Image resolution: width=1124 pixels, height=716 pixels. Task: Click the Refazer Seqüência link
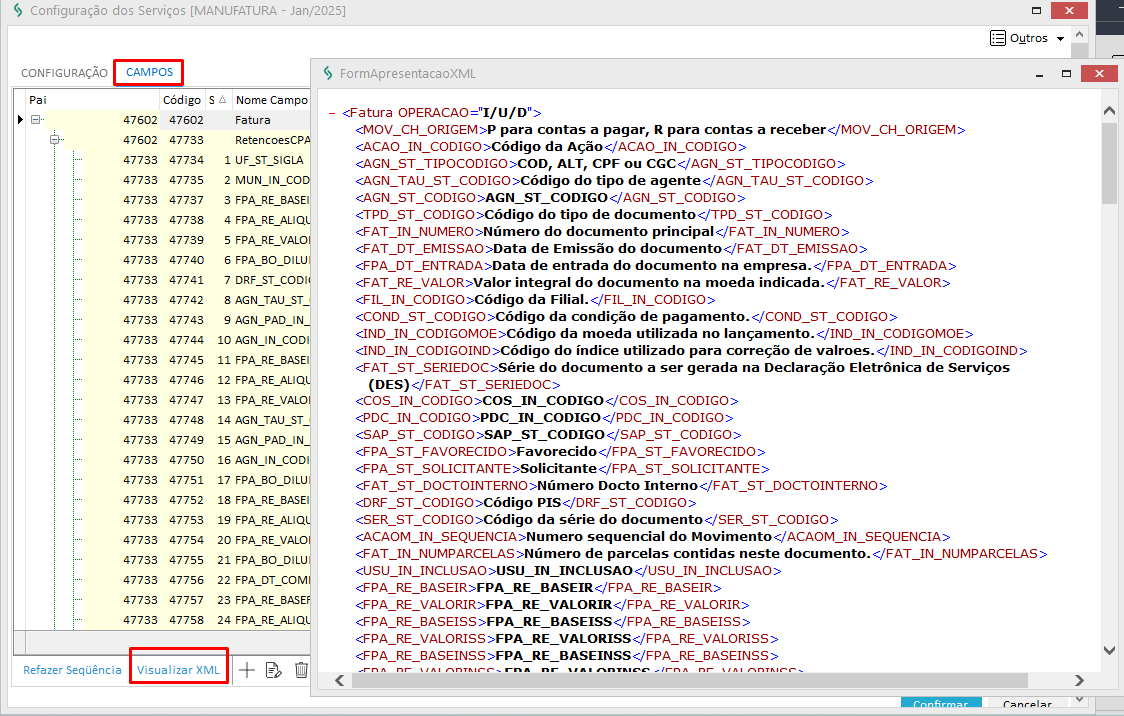(72, 670)
